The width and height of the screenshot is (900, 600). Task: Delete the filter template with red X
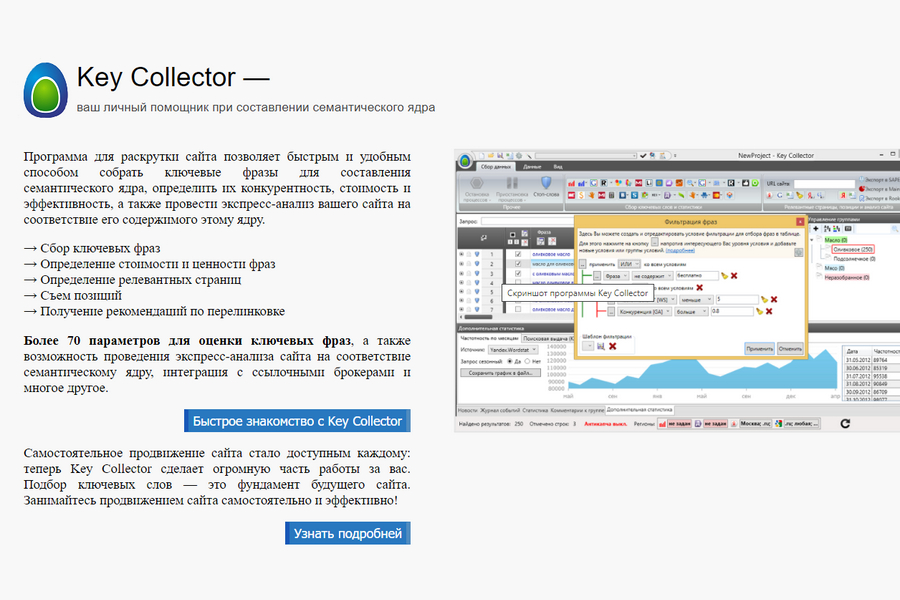(x=613, y=346)
